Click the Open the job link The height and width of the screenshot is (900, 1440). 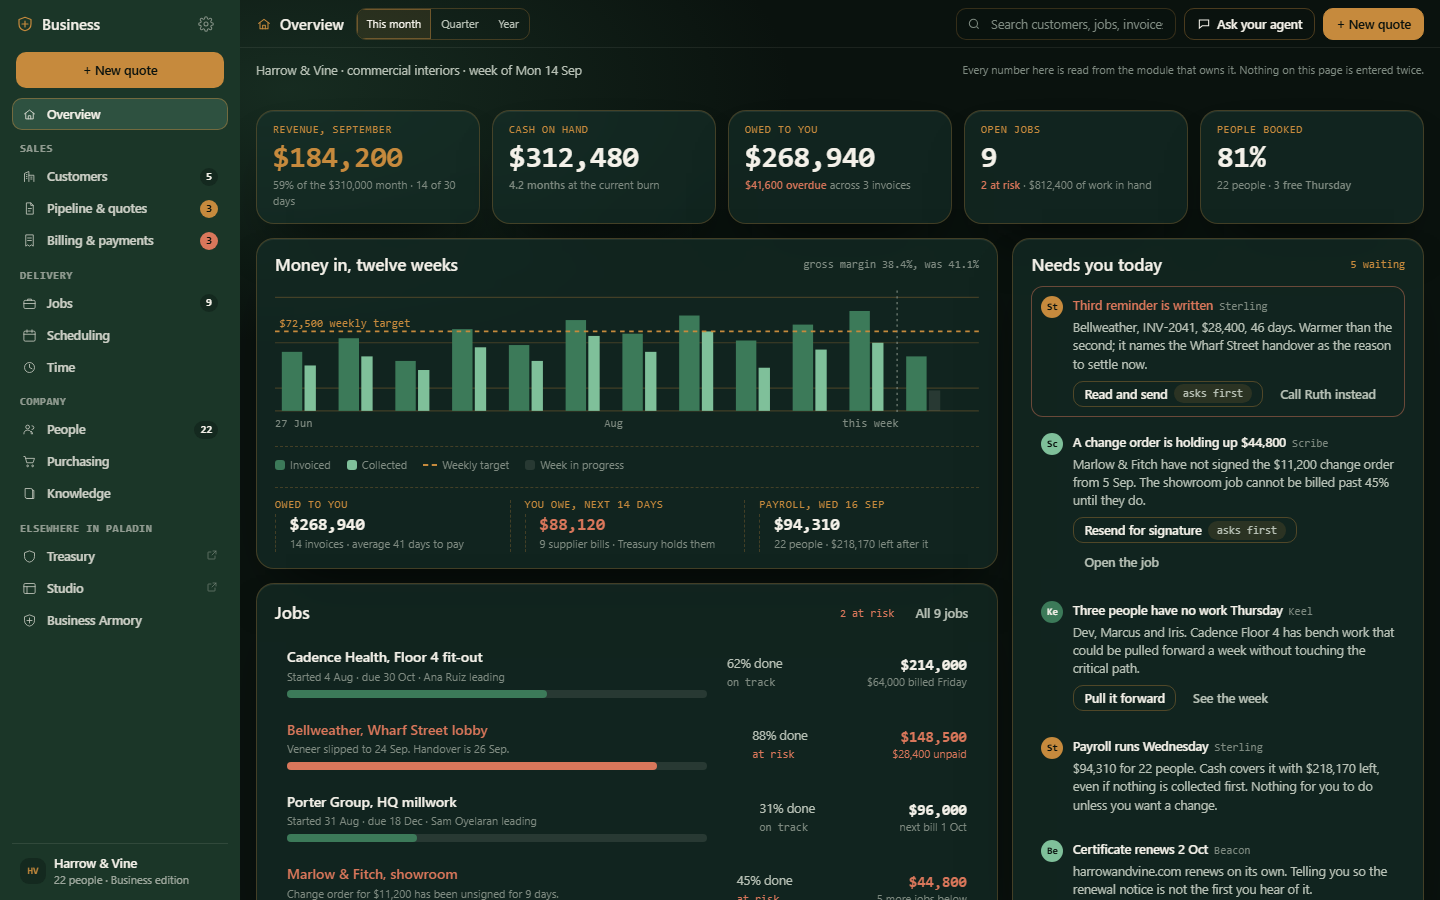coord(1121,562)
